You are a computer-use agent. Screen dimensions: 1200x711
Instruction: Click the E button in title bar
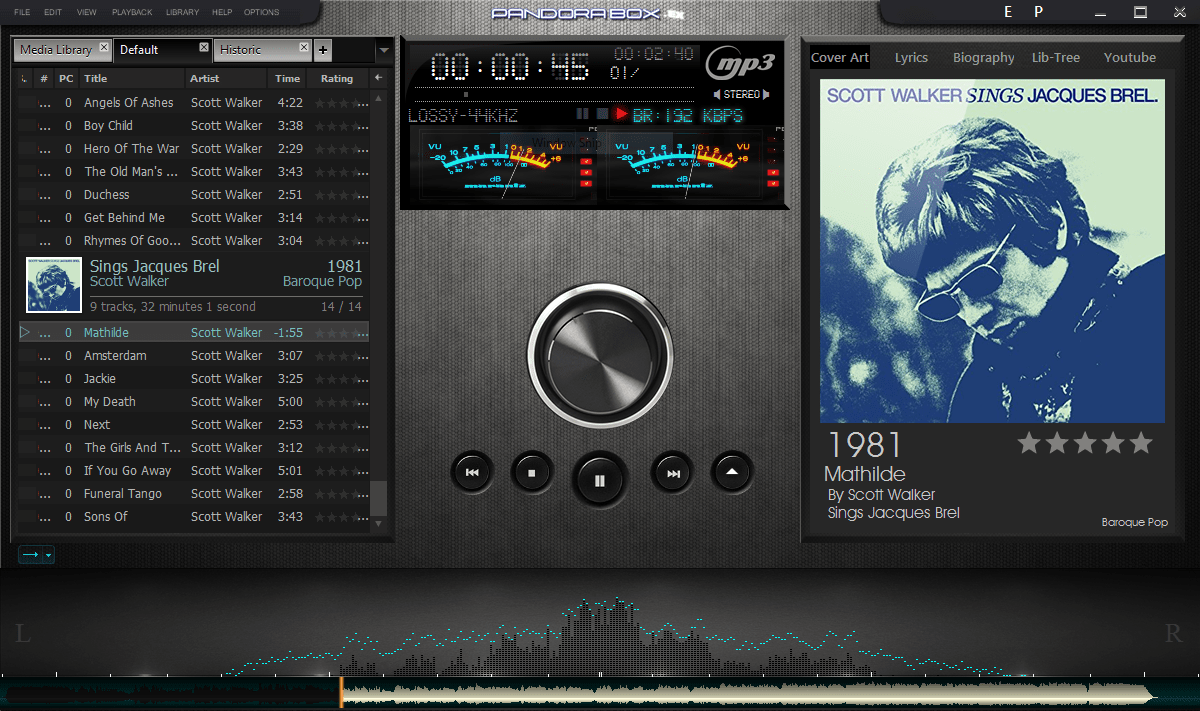point(1007,12)
